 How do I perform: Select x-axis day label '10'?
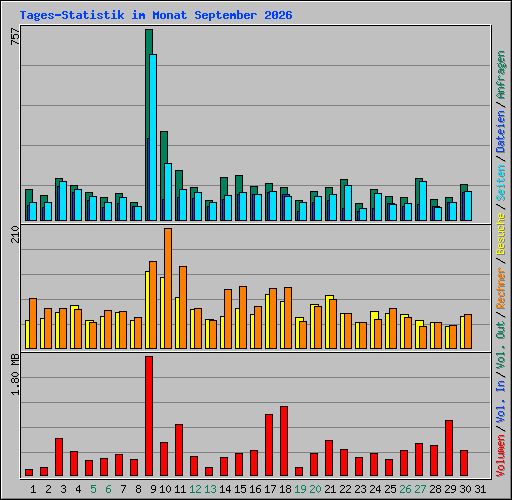click(165, 489)
